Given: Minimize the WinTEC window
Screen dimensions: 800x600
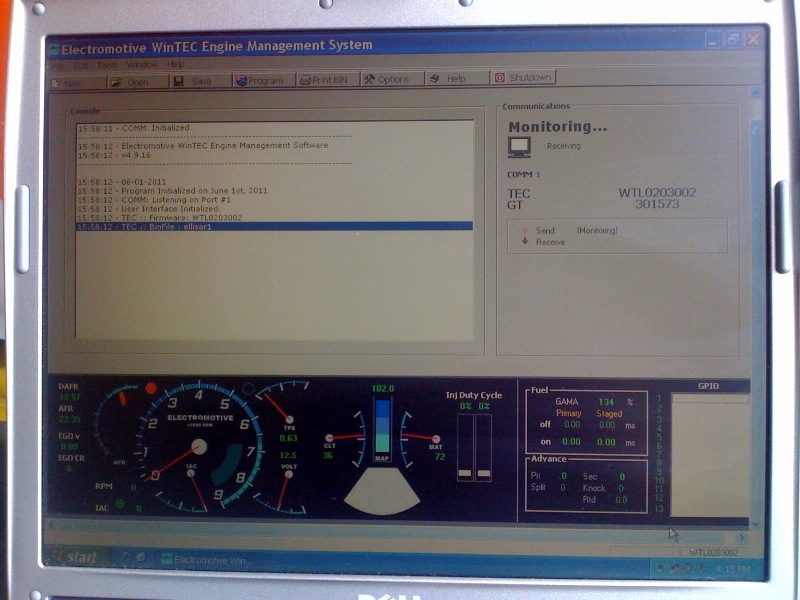Looking at the screenshot, I should [715, 39].
